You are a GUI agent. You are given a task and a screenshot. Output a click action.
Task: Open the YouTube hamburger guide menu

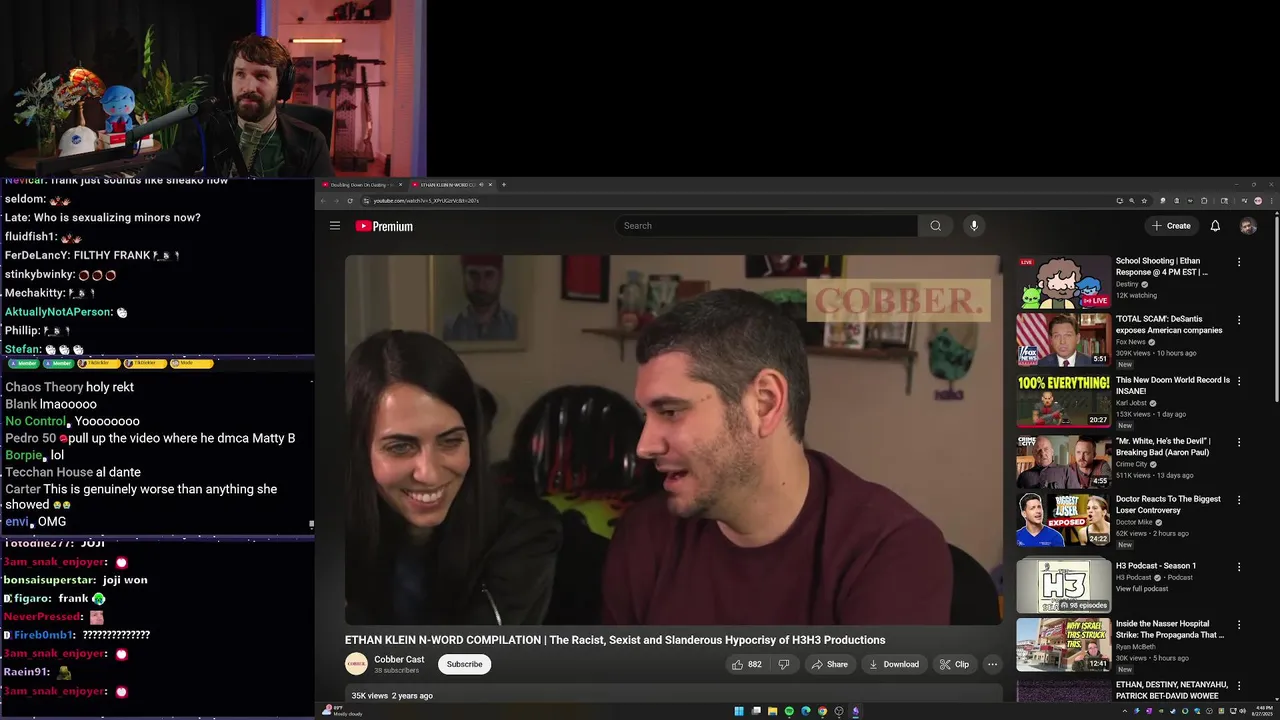(x=335, y=226)
